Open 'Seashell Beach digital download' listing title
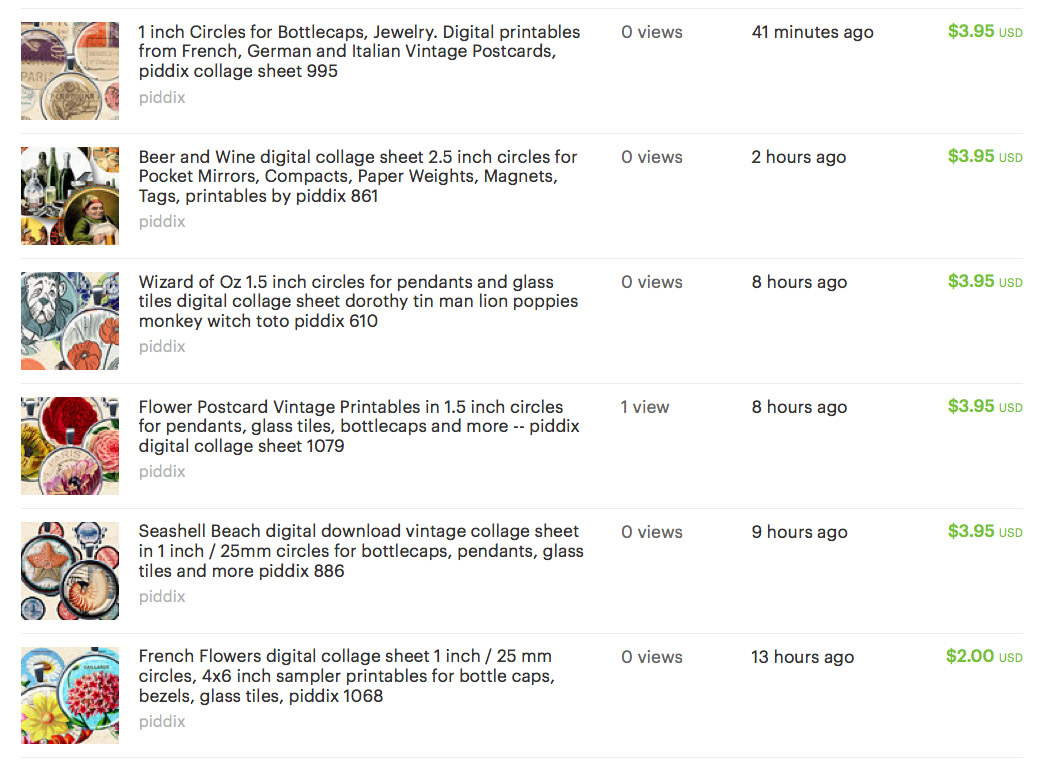 click(361, 551)
